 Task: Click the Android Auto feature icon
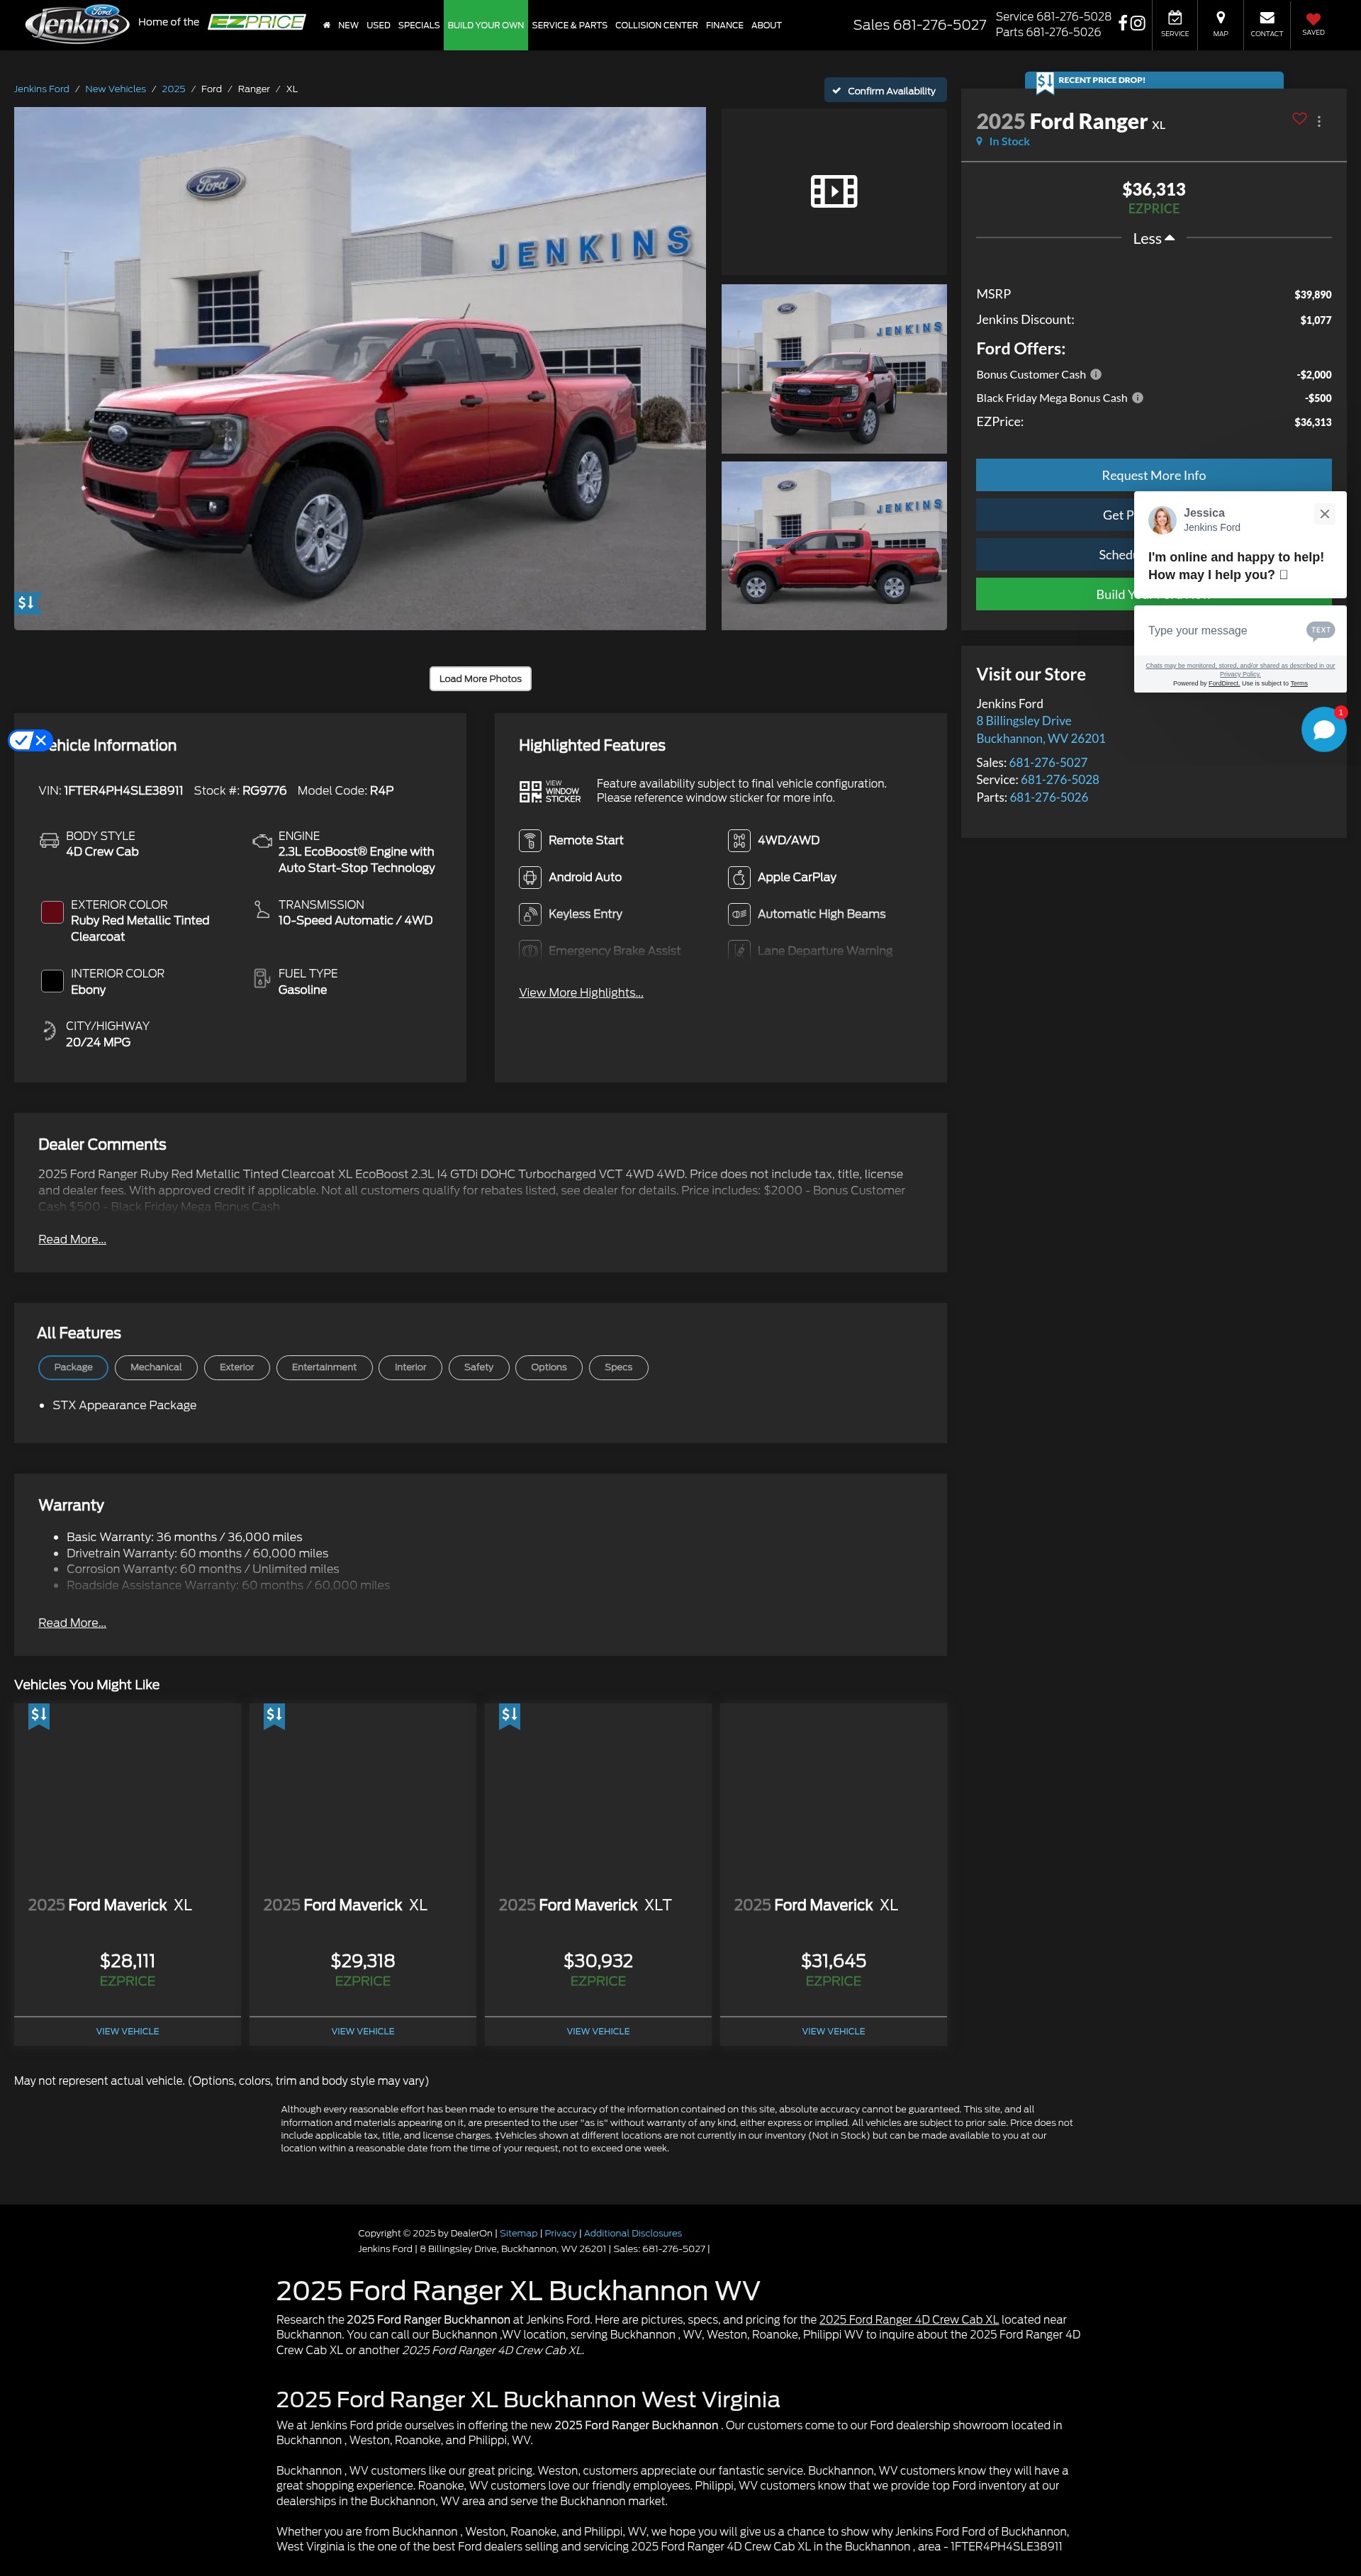(x=530, y=877)
